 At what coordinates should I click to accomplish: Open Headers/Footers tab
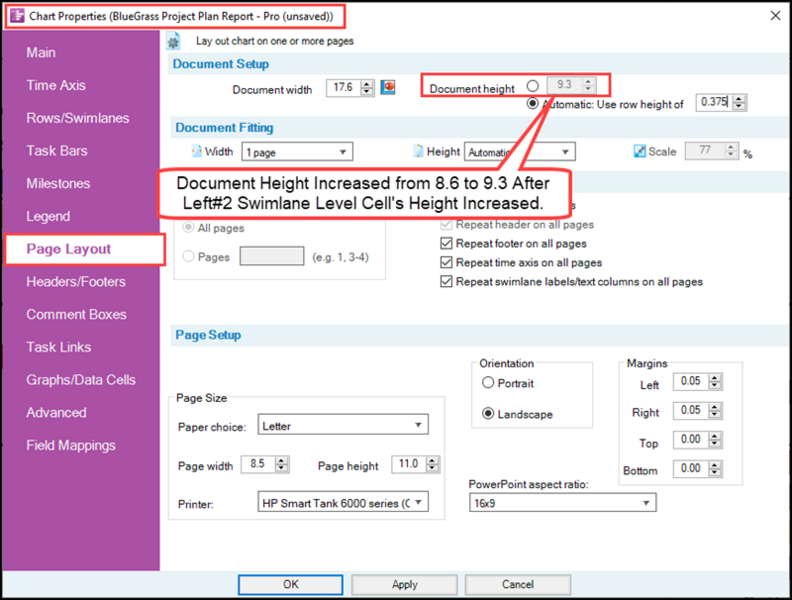coord(76,282)
